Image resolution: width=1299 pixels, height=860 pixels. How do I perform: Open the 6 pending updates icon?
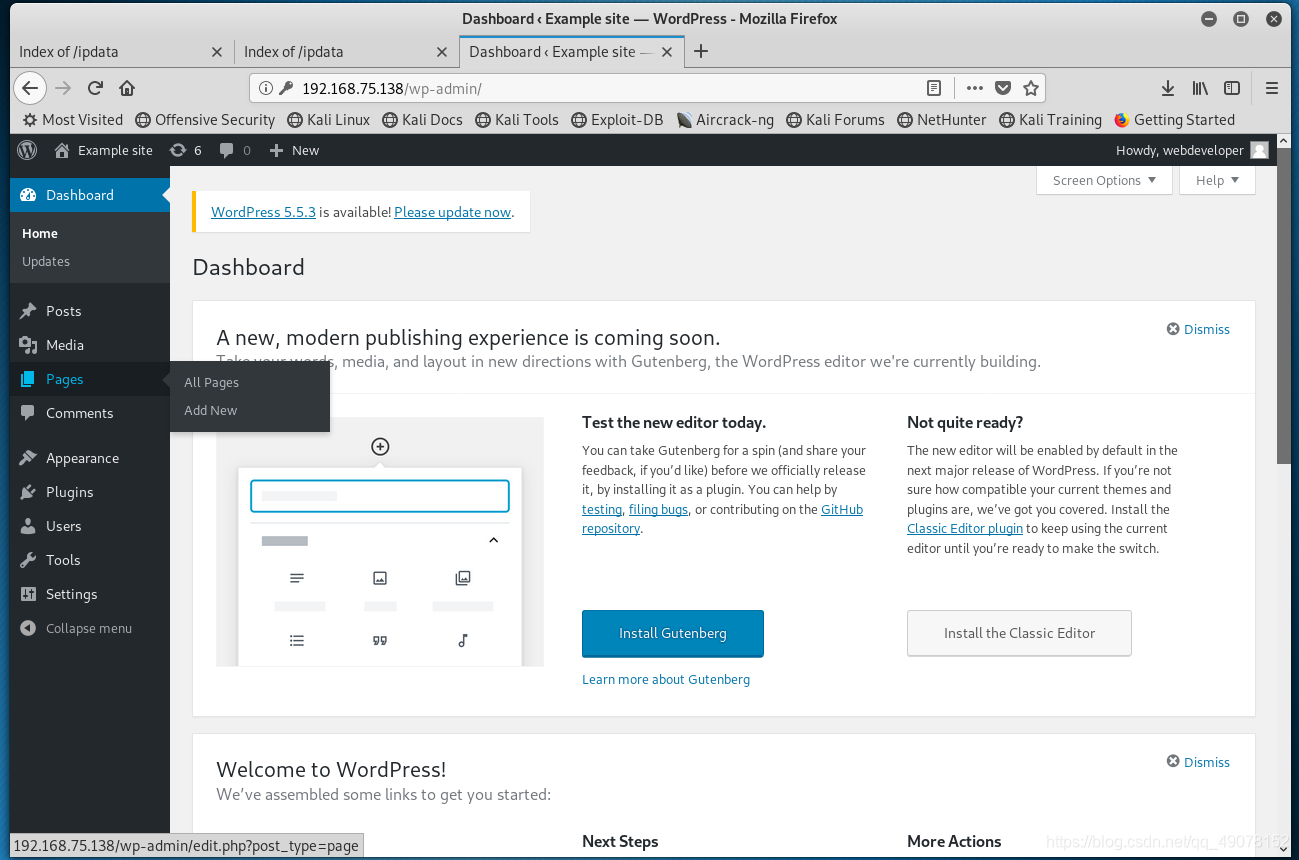186,150
